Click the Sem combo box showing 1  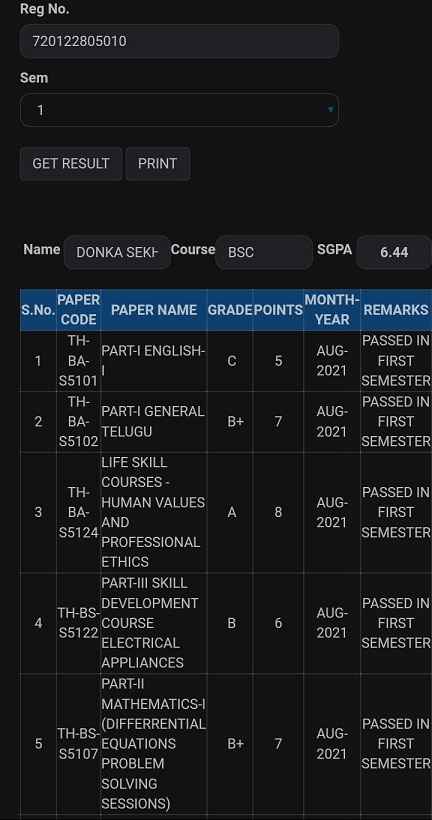click(179, 110)
